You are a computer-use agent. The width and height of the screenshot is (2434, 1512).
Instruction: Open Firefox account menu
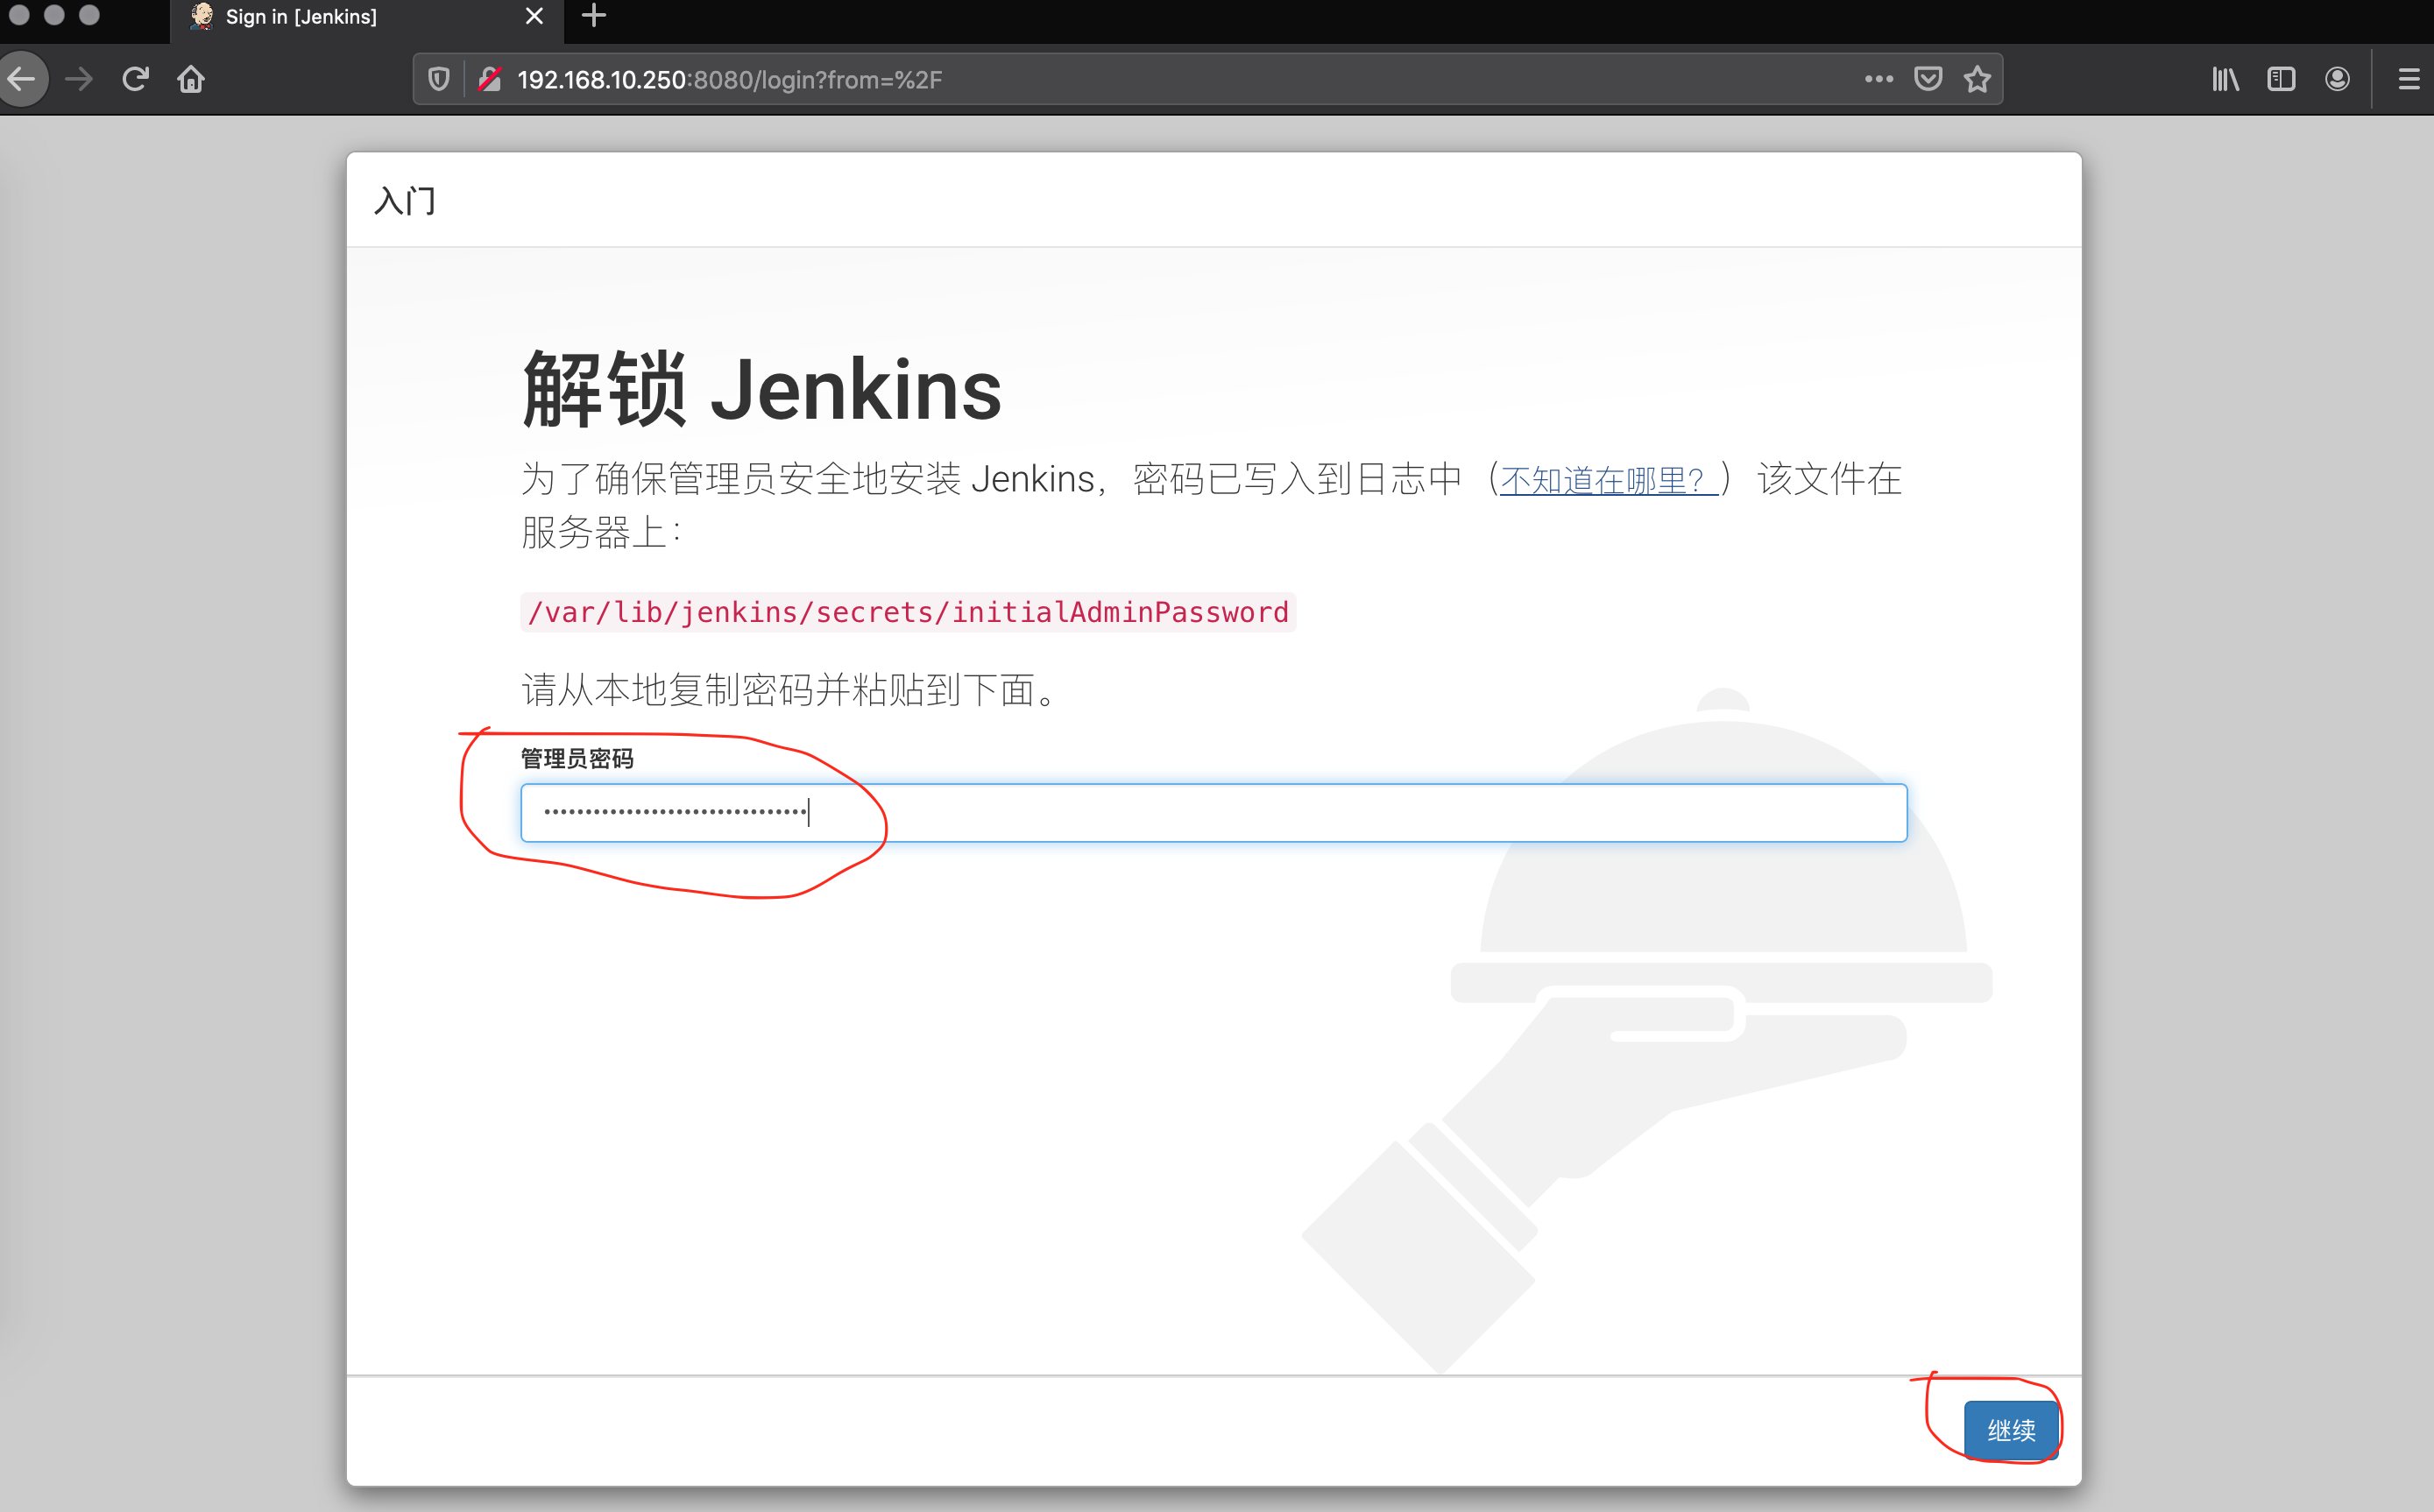[x=2337, y=79]
